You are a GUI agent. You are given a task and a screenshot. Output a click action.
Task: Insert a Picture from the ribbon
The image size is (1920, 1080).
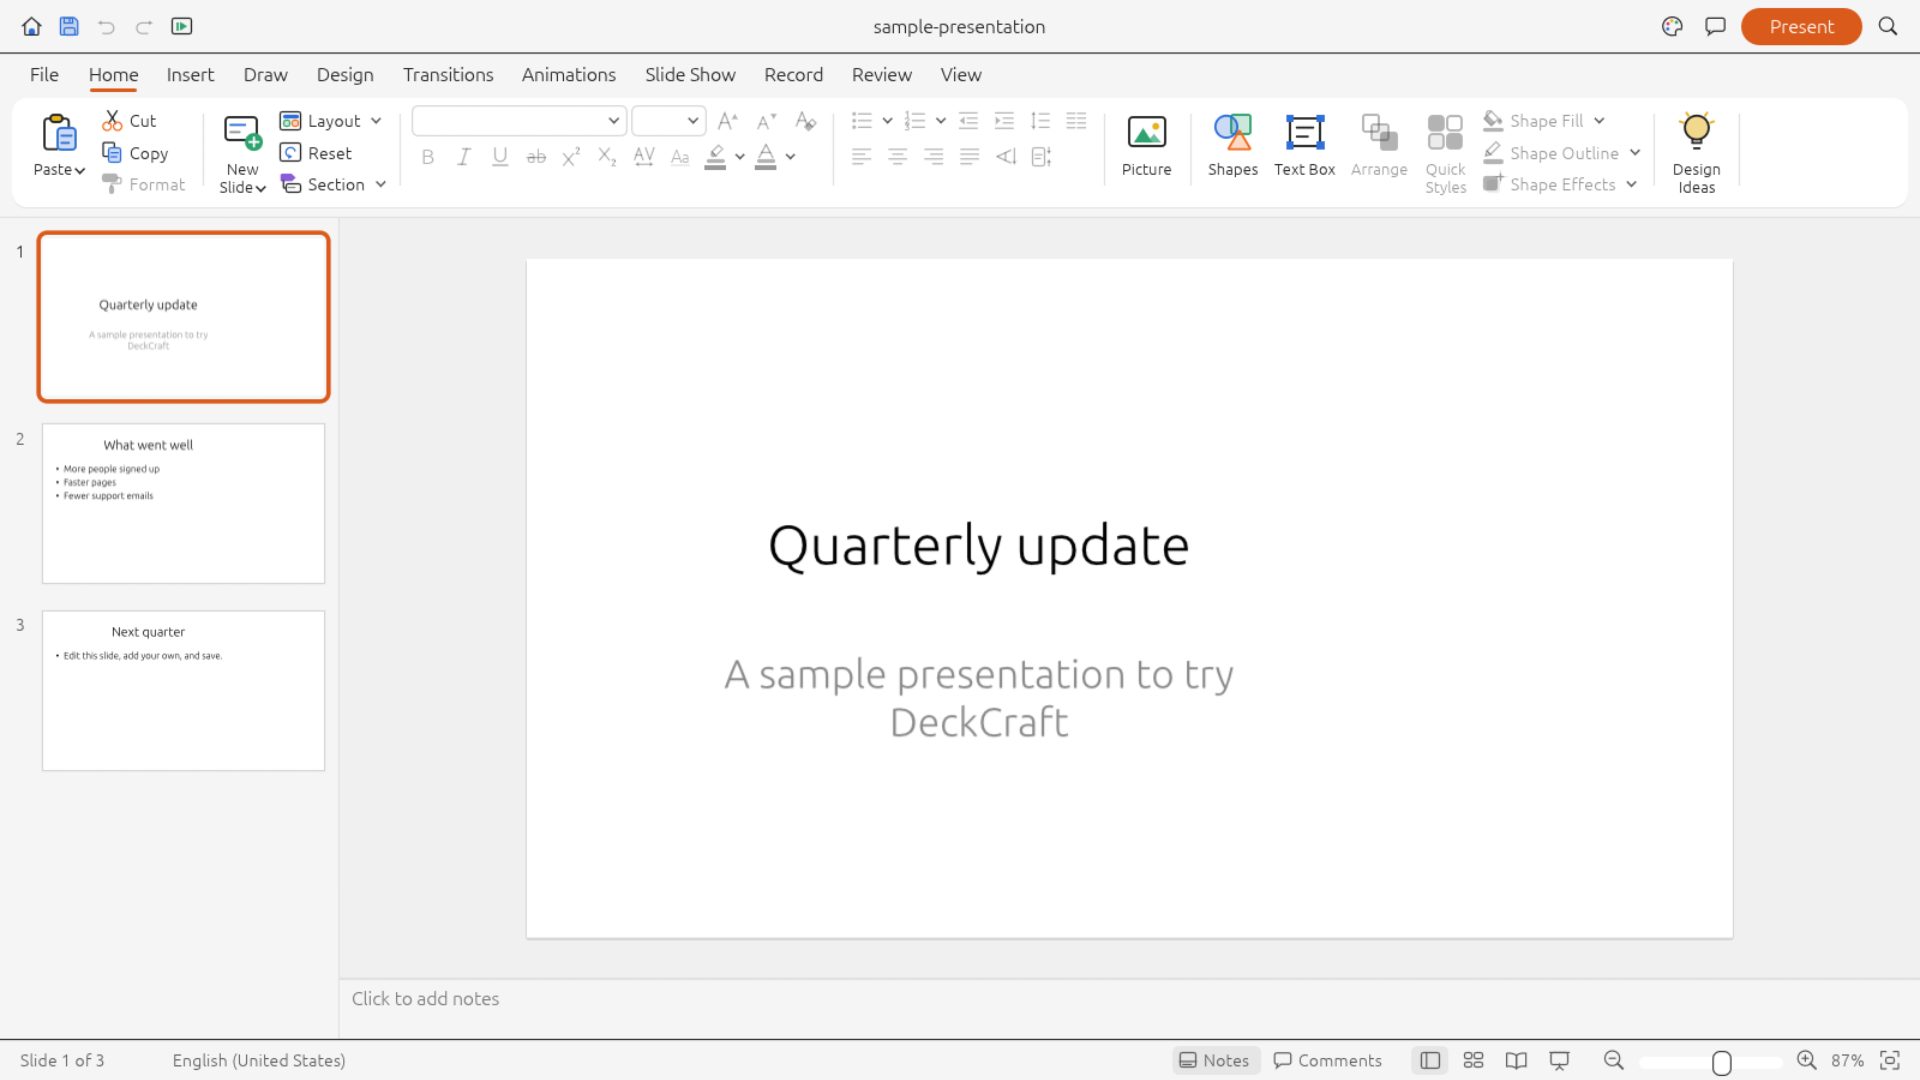coord(1146,146)
